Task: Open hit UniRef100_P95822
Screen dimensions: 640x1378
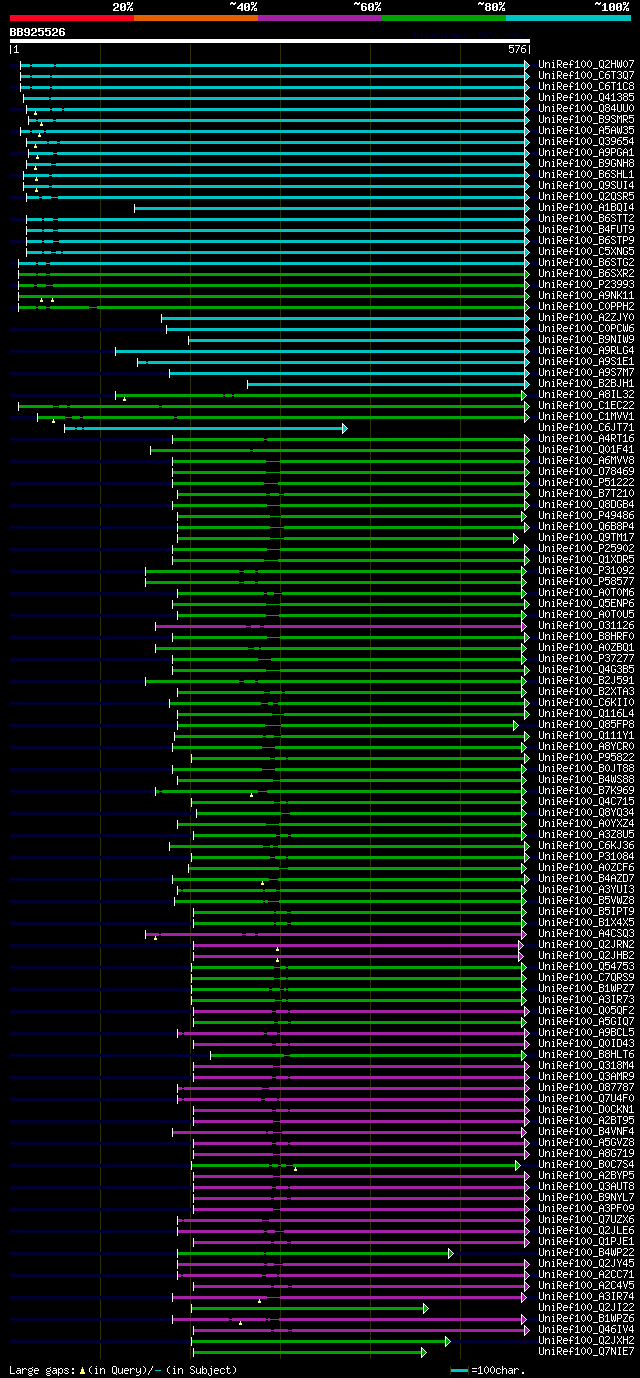Action: tap(586, 757)
